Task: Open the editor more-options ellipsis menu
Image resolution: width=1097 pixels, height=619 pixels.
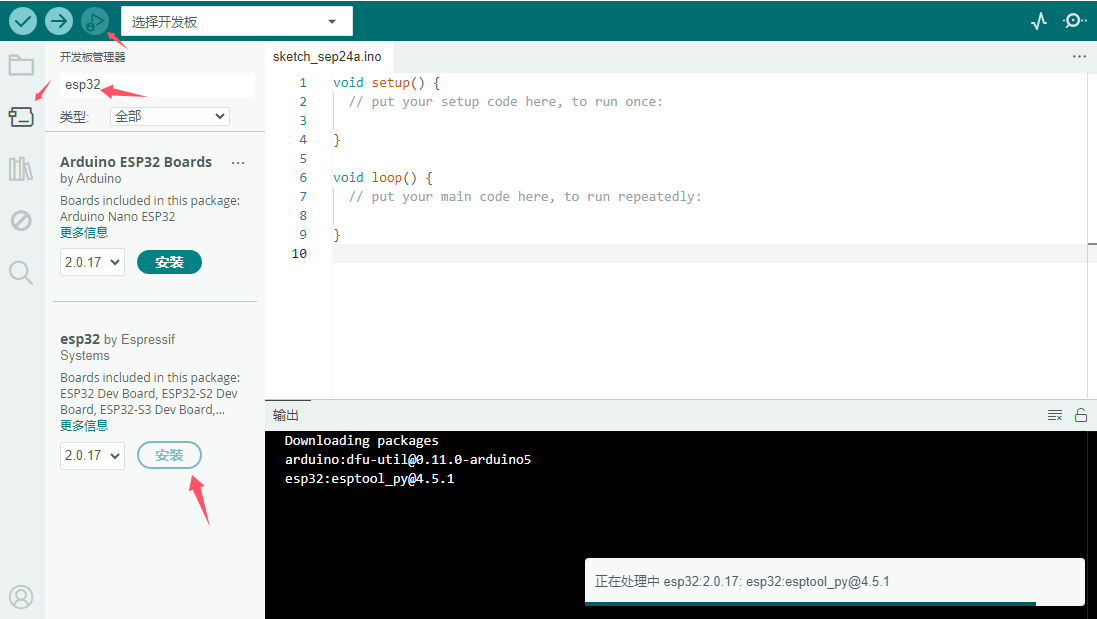Action: tap(1079, 57)
